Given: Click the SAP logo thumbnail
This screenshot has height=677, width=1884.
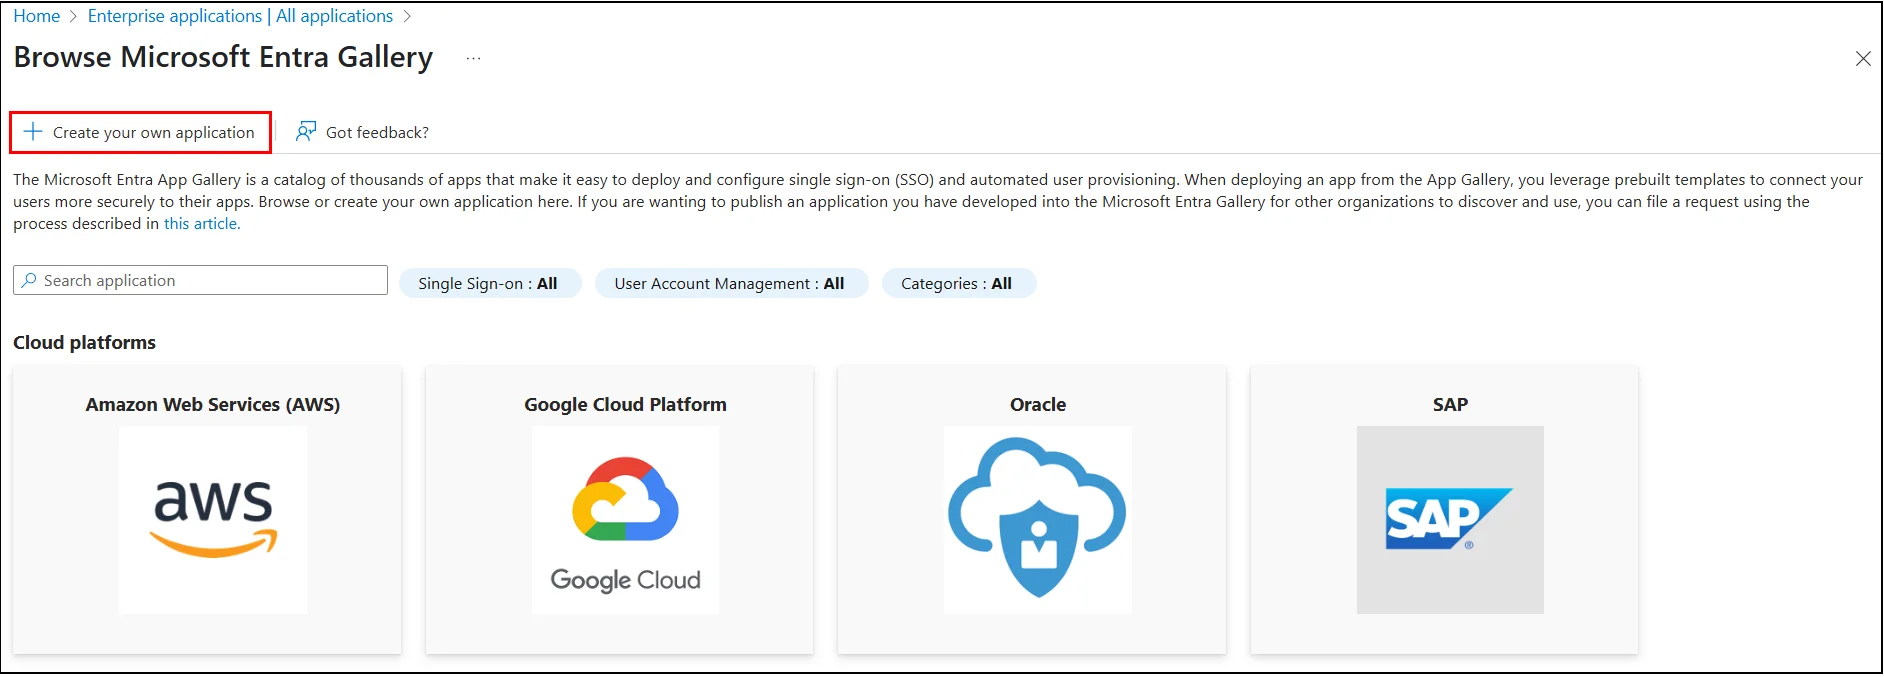Looking at the screenshot, I should [x=1450, y=520].
